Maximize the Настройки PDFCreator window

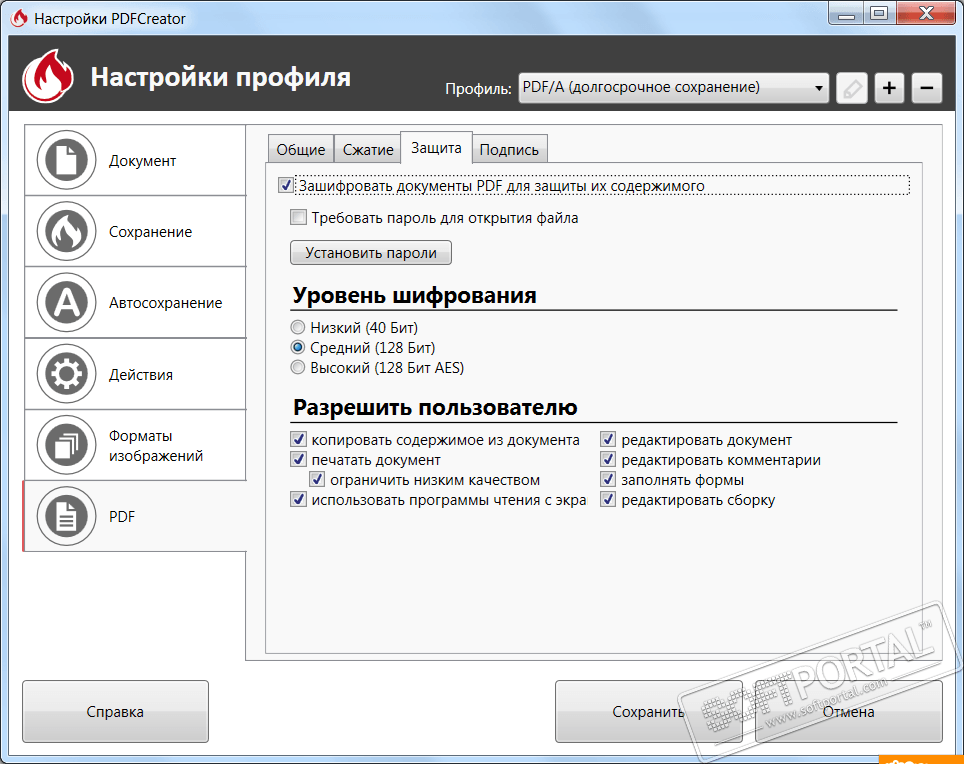coord(880,14)
